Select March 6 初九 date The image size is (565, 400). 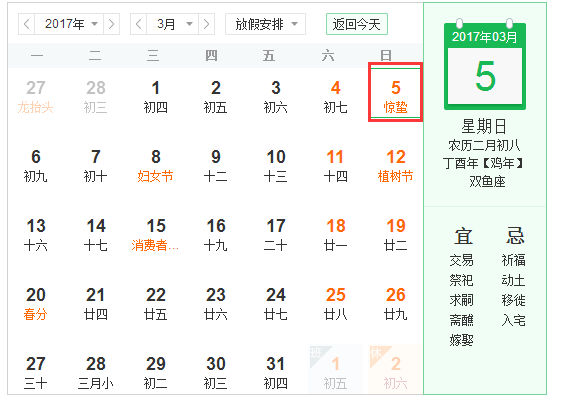[36, 166]
